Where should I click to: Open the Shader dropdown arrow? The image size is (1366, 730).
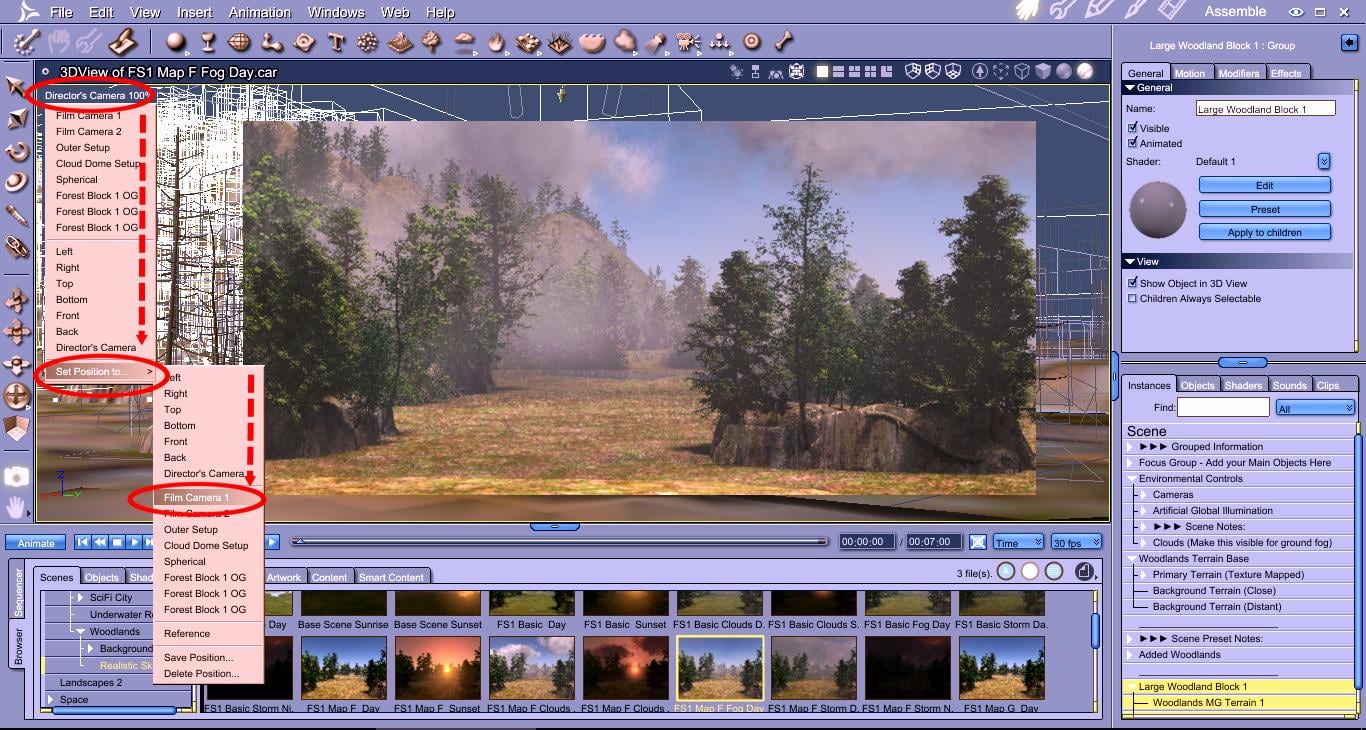1324,161
